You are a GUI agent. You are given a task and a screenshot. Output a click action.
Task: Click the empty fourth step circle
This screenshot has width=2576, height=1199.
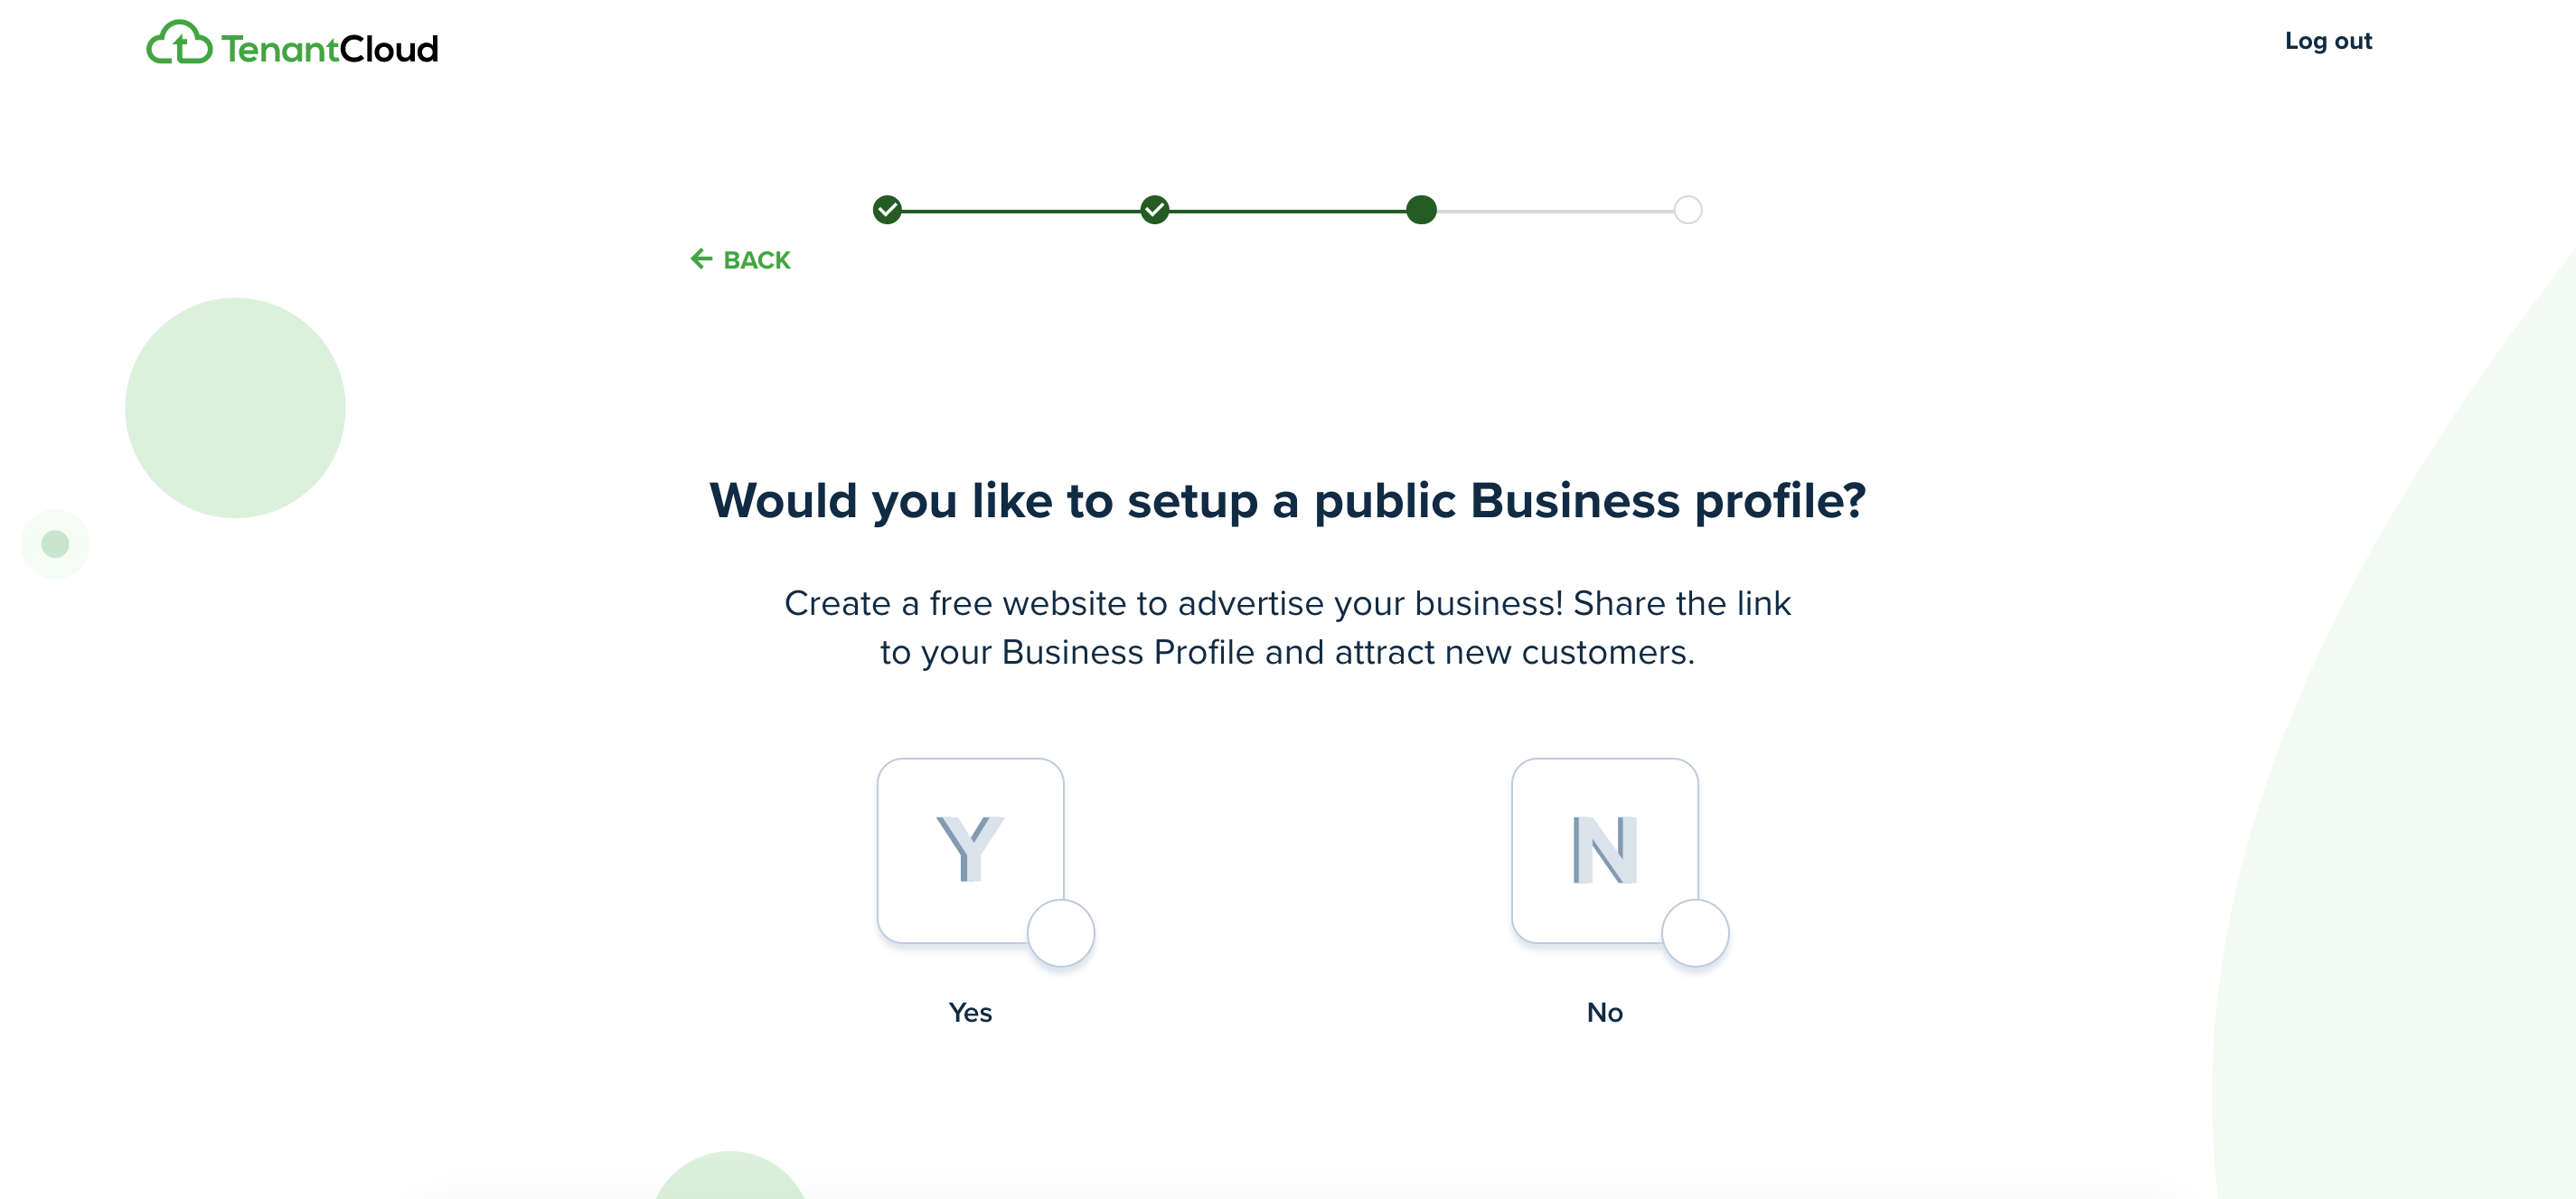coord(1688,210)
